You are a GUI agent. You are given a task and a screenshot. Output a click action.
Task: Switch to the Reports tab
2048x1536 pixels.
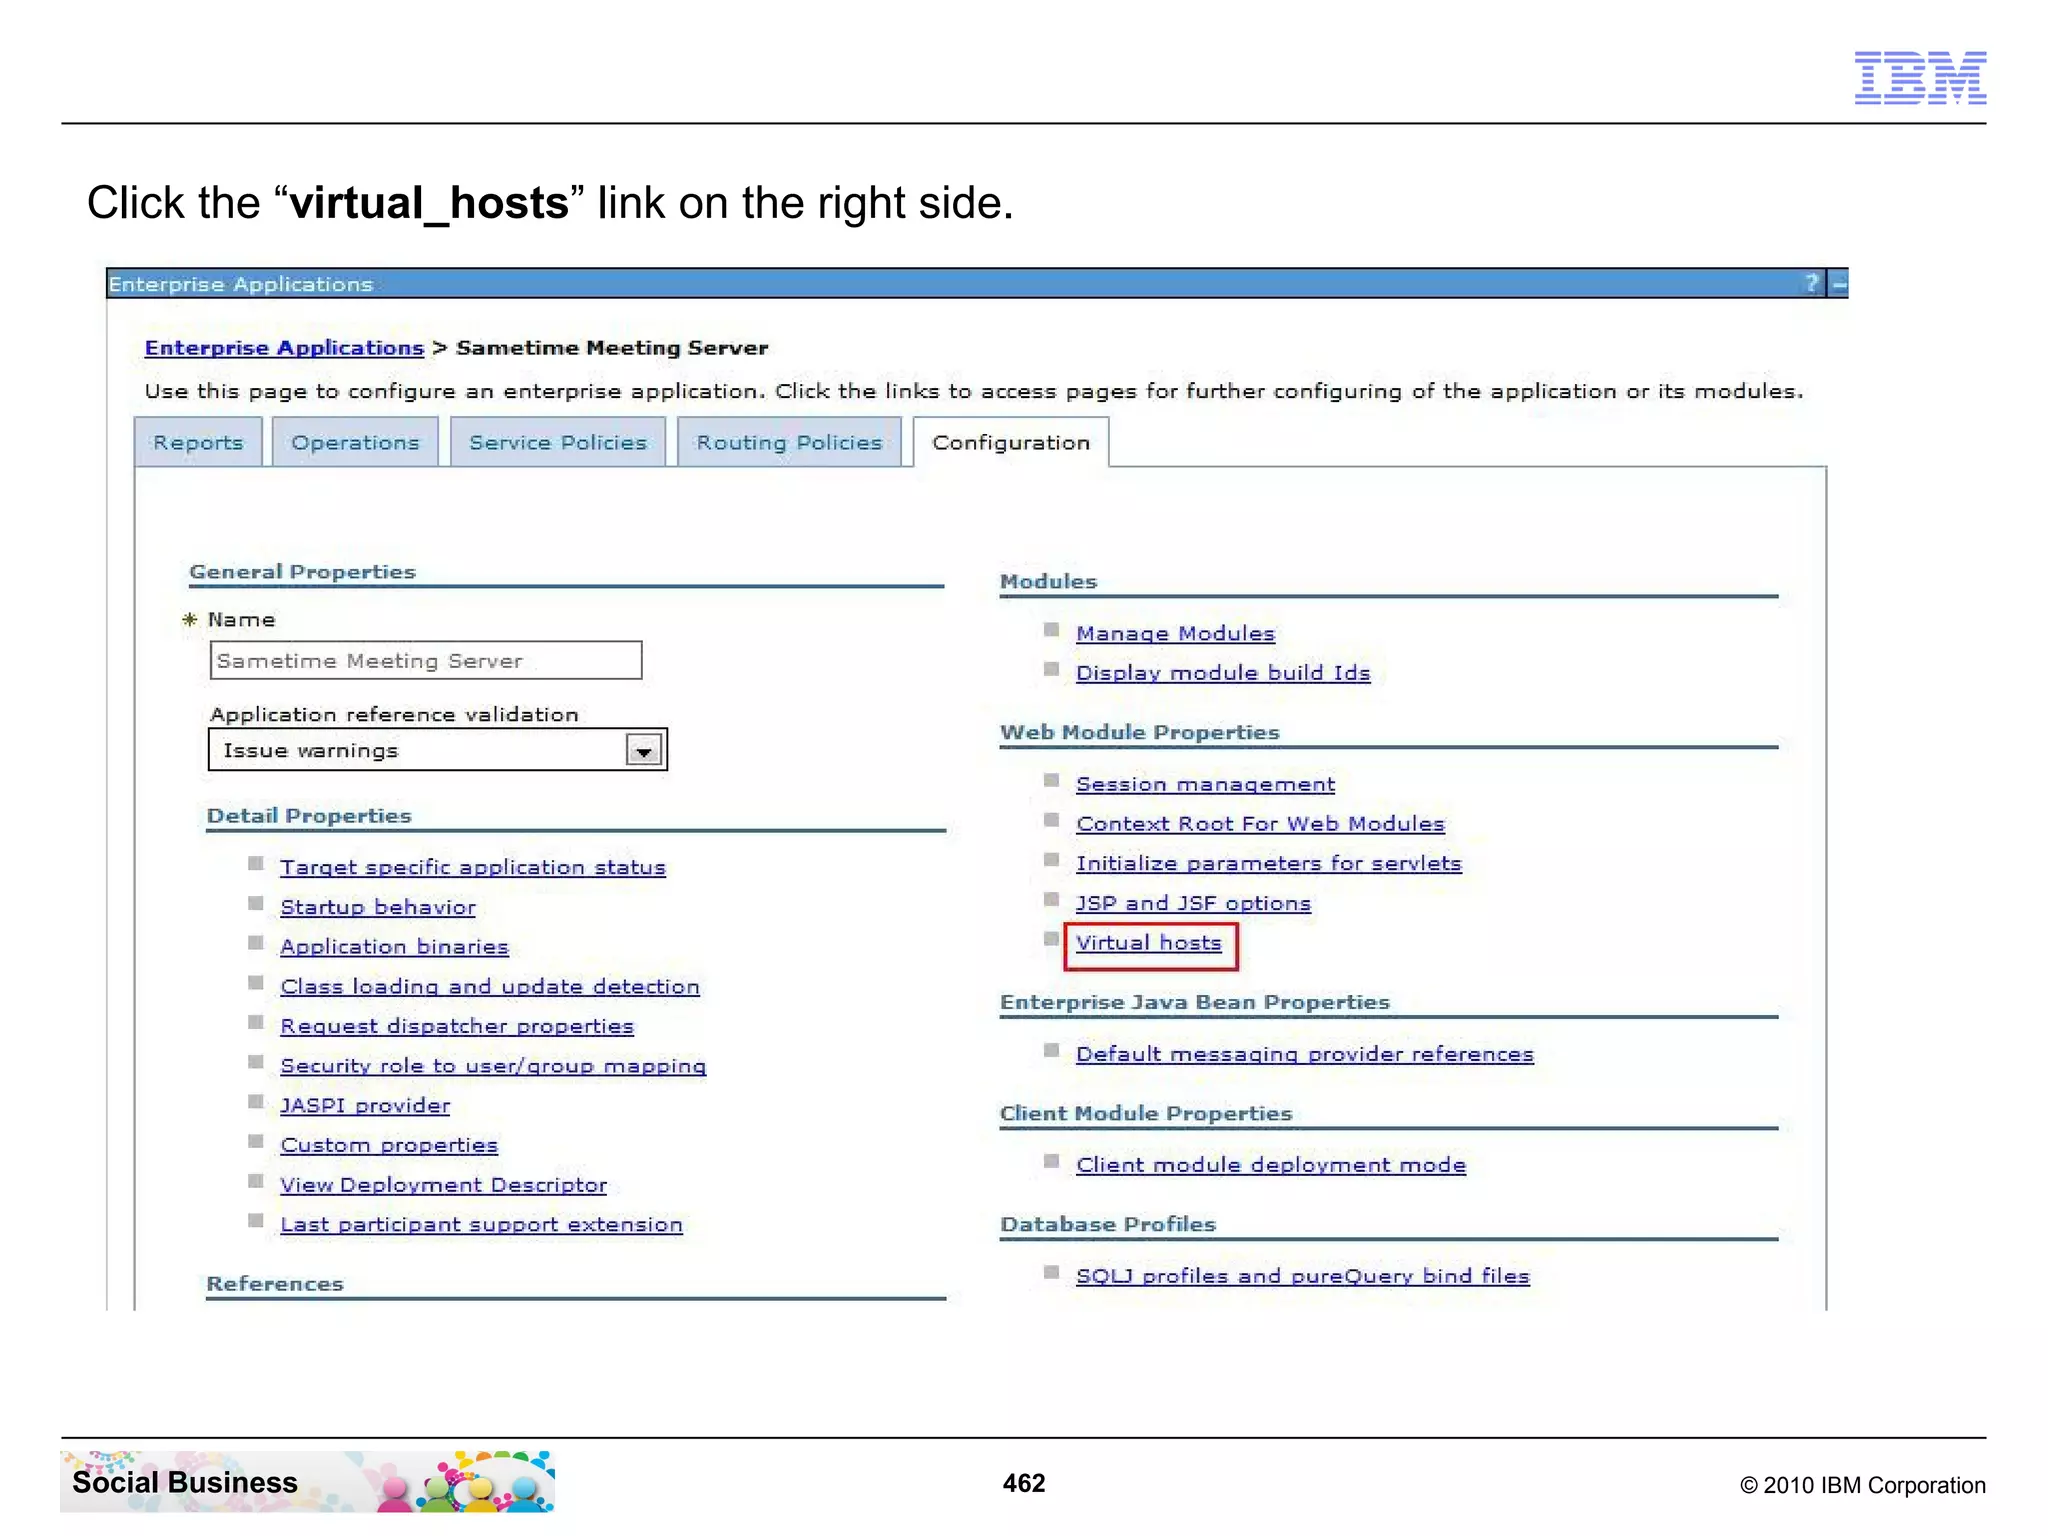[198, 443]
